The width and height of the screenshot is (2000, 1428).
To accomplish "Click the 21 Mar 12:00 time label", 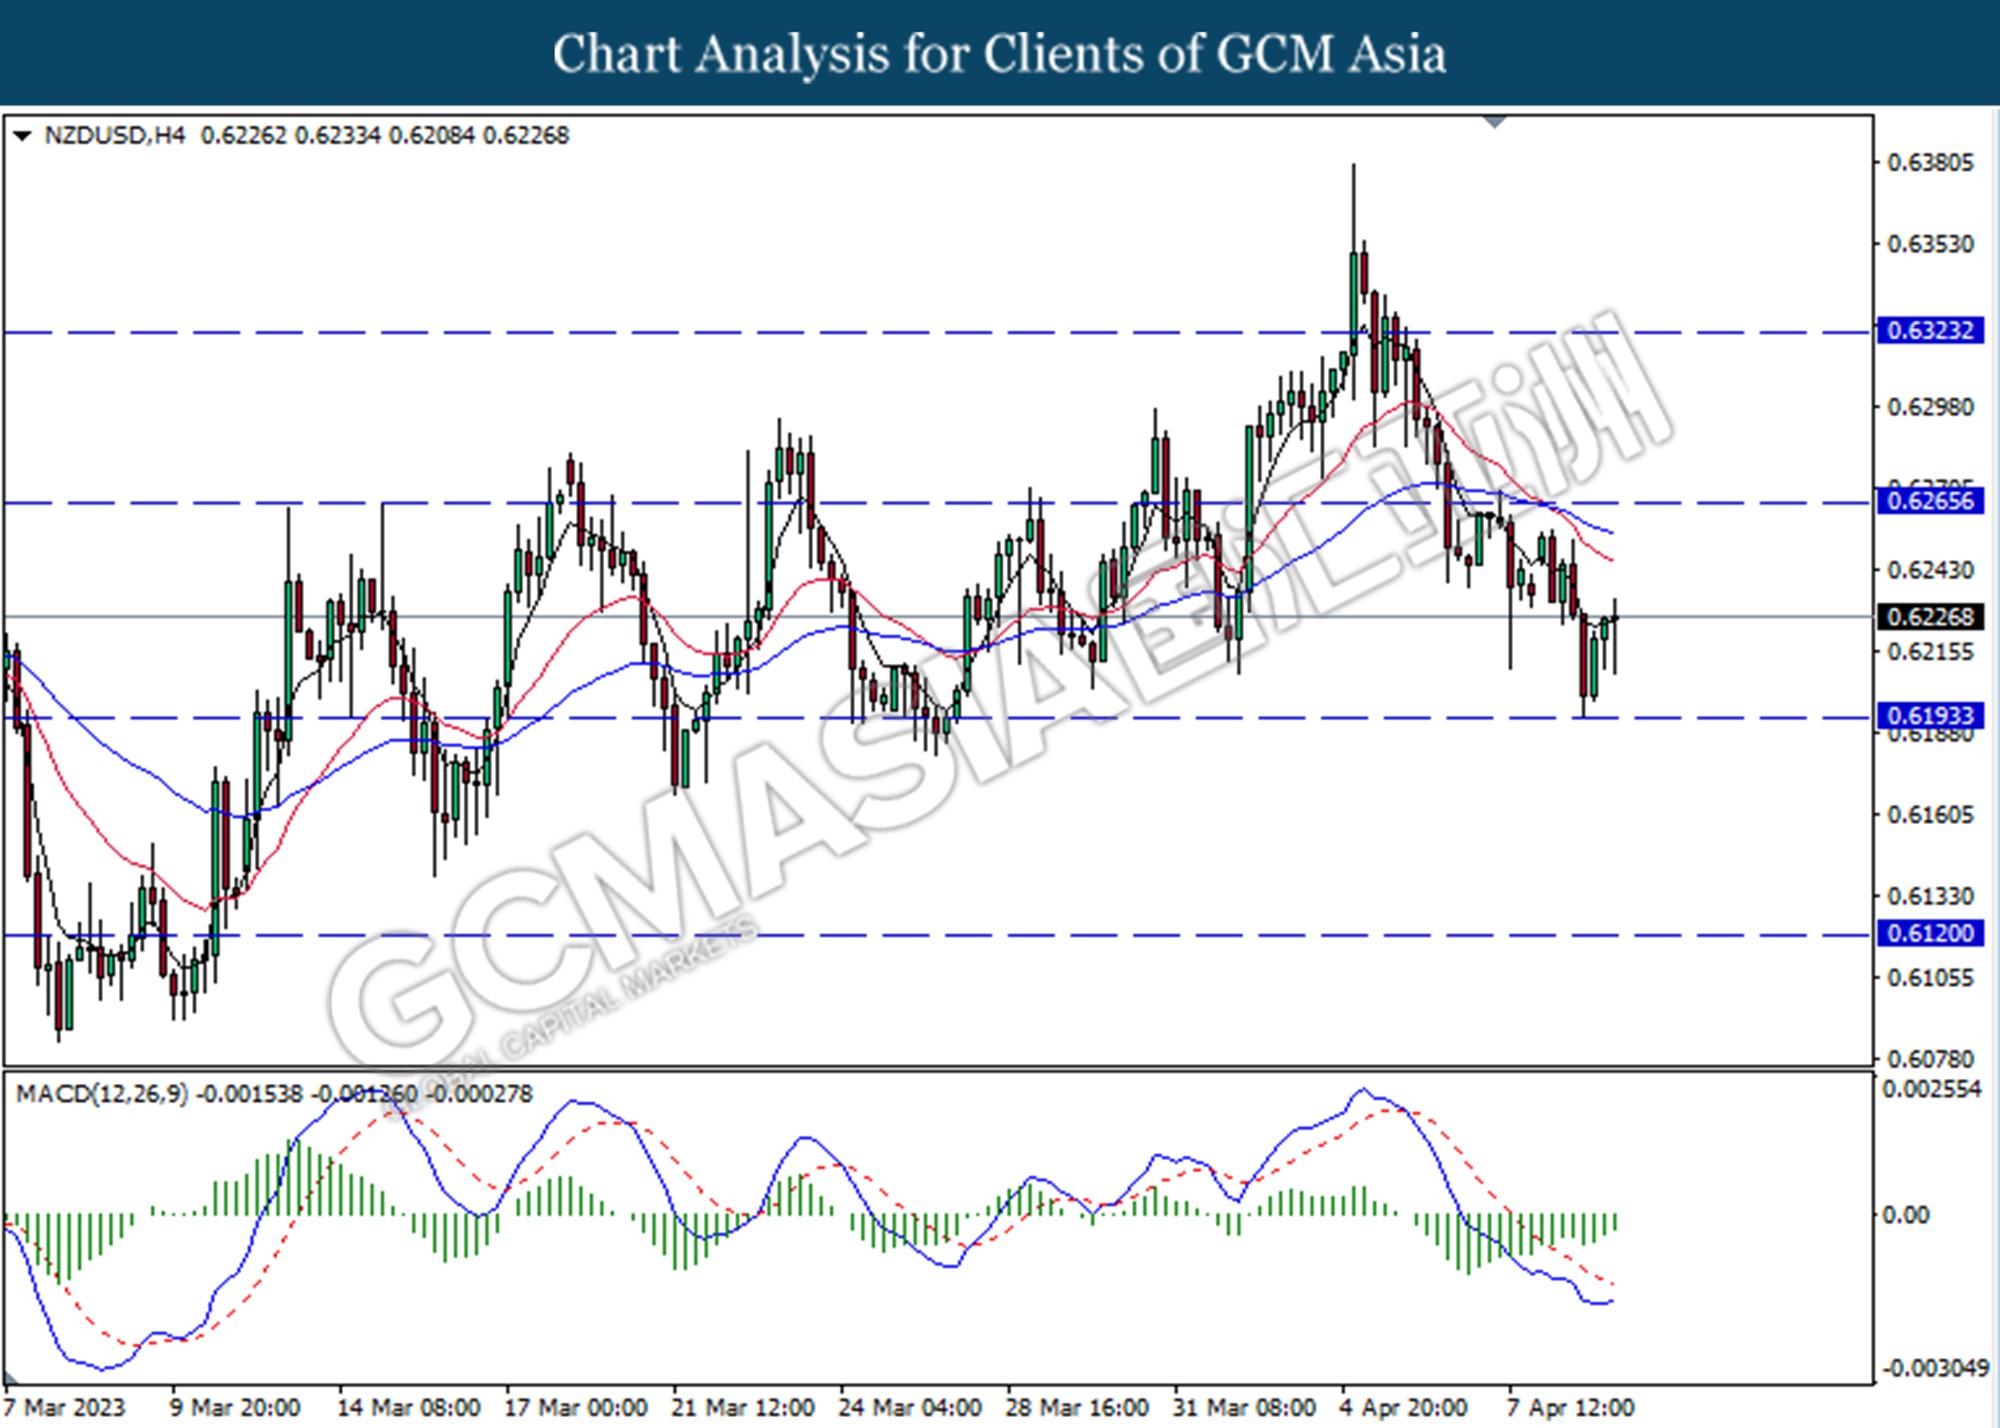I will coord(742,1408).
